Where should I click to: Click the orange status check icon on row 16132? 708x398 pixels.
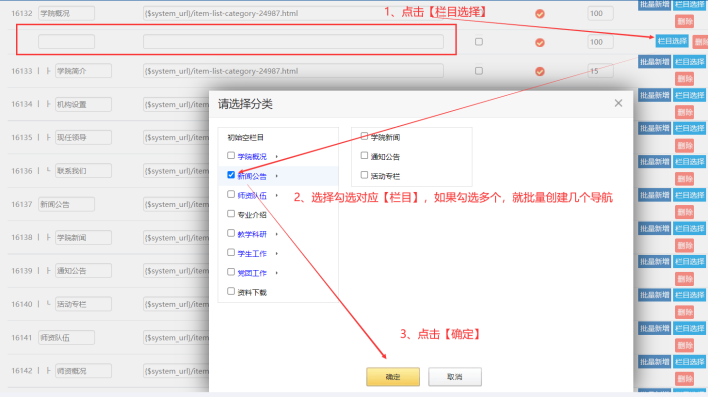click(540, 14)
